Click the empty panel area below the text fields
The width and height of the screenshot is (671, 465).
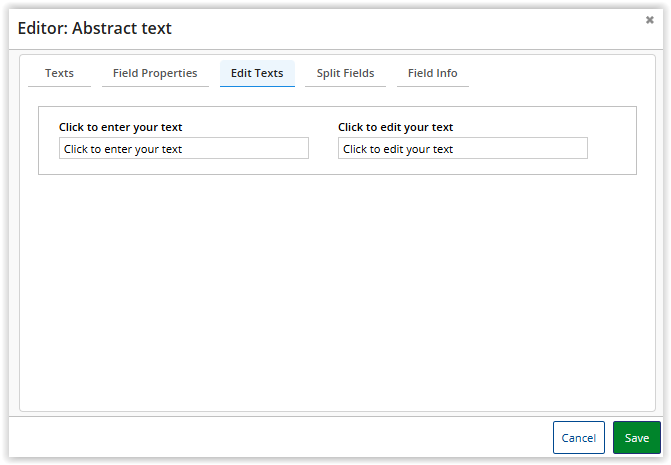click(x=337, y=291)
